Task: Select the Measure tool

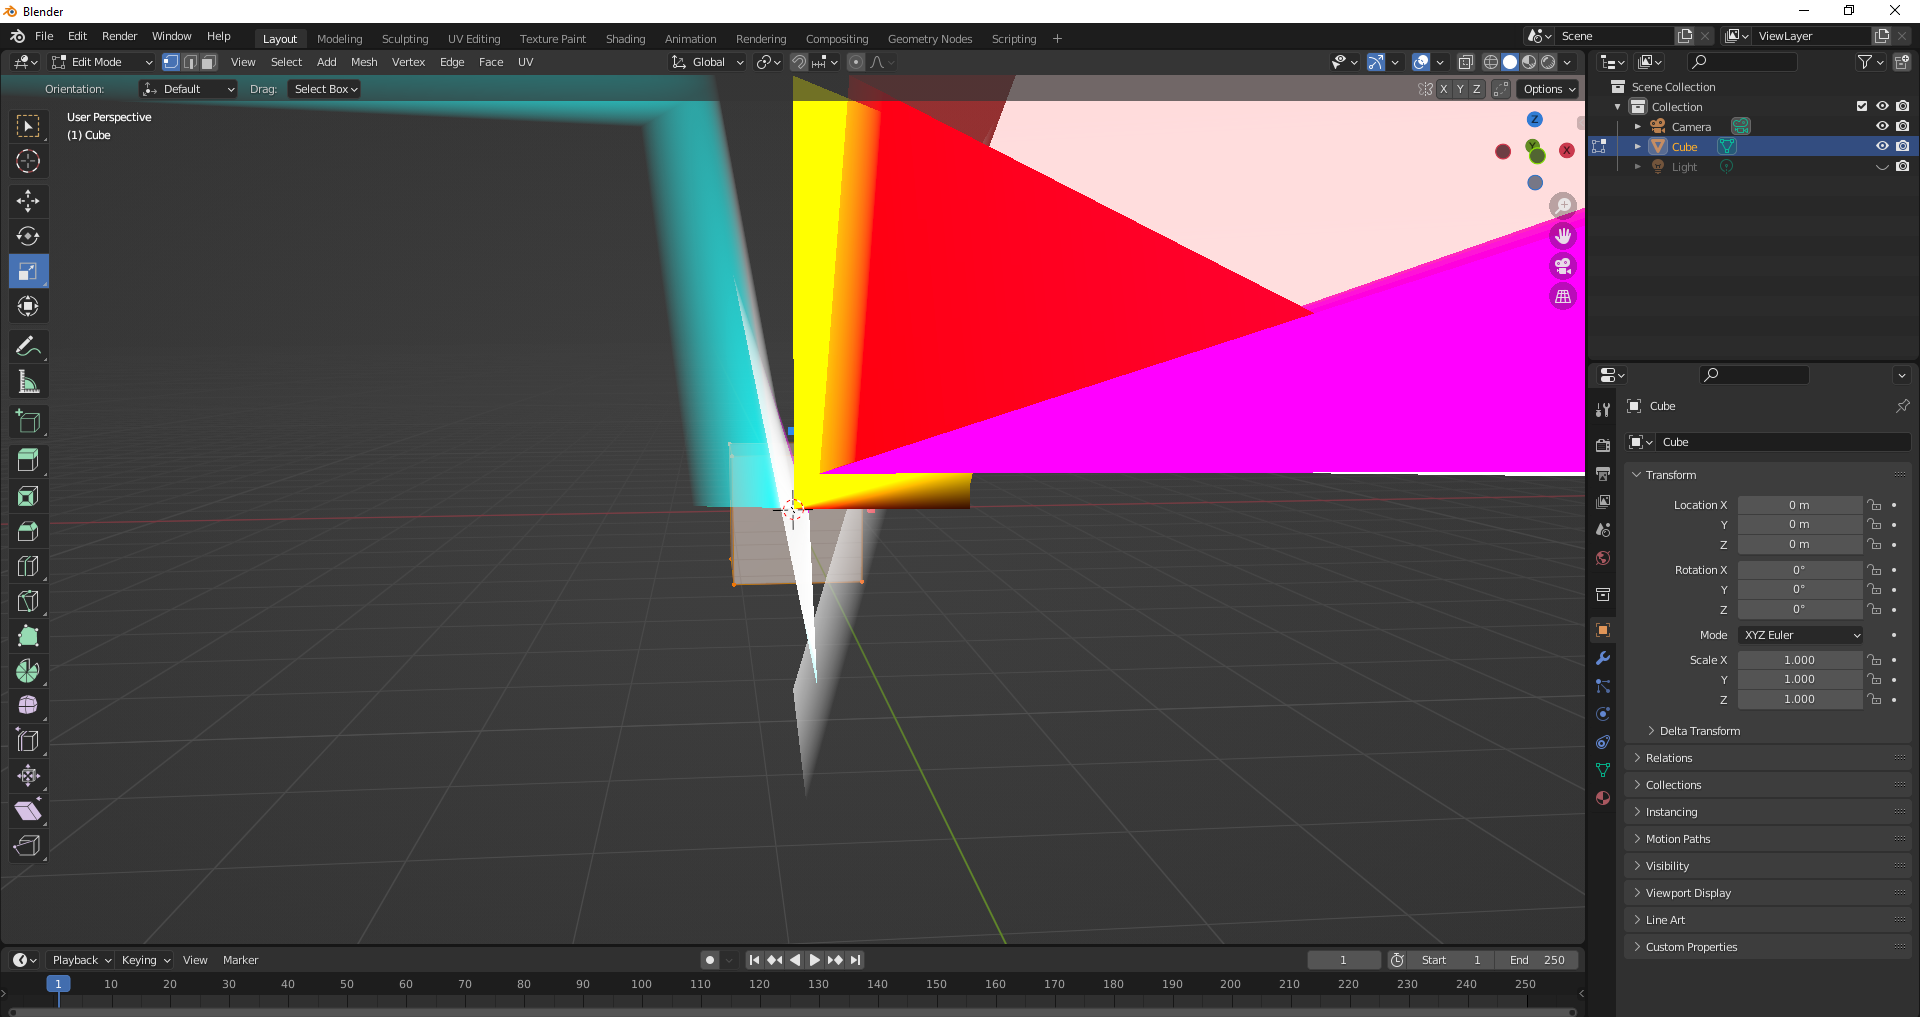Action: point(28,381)
